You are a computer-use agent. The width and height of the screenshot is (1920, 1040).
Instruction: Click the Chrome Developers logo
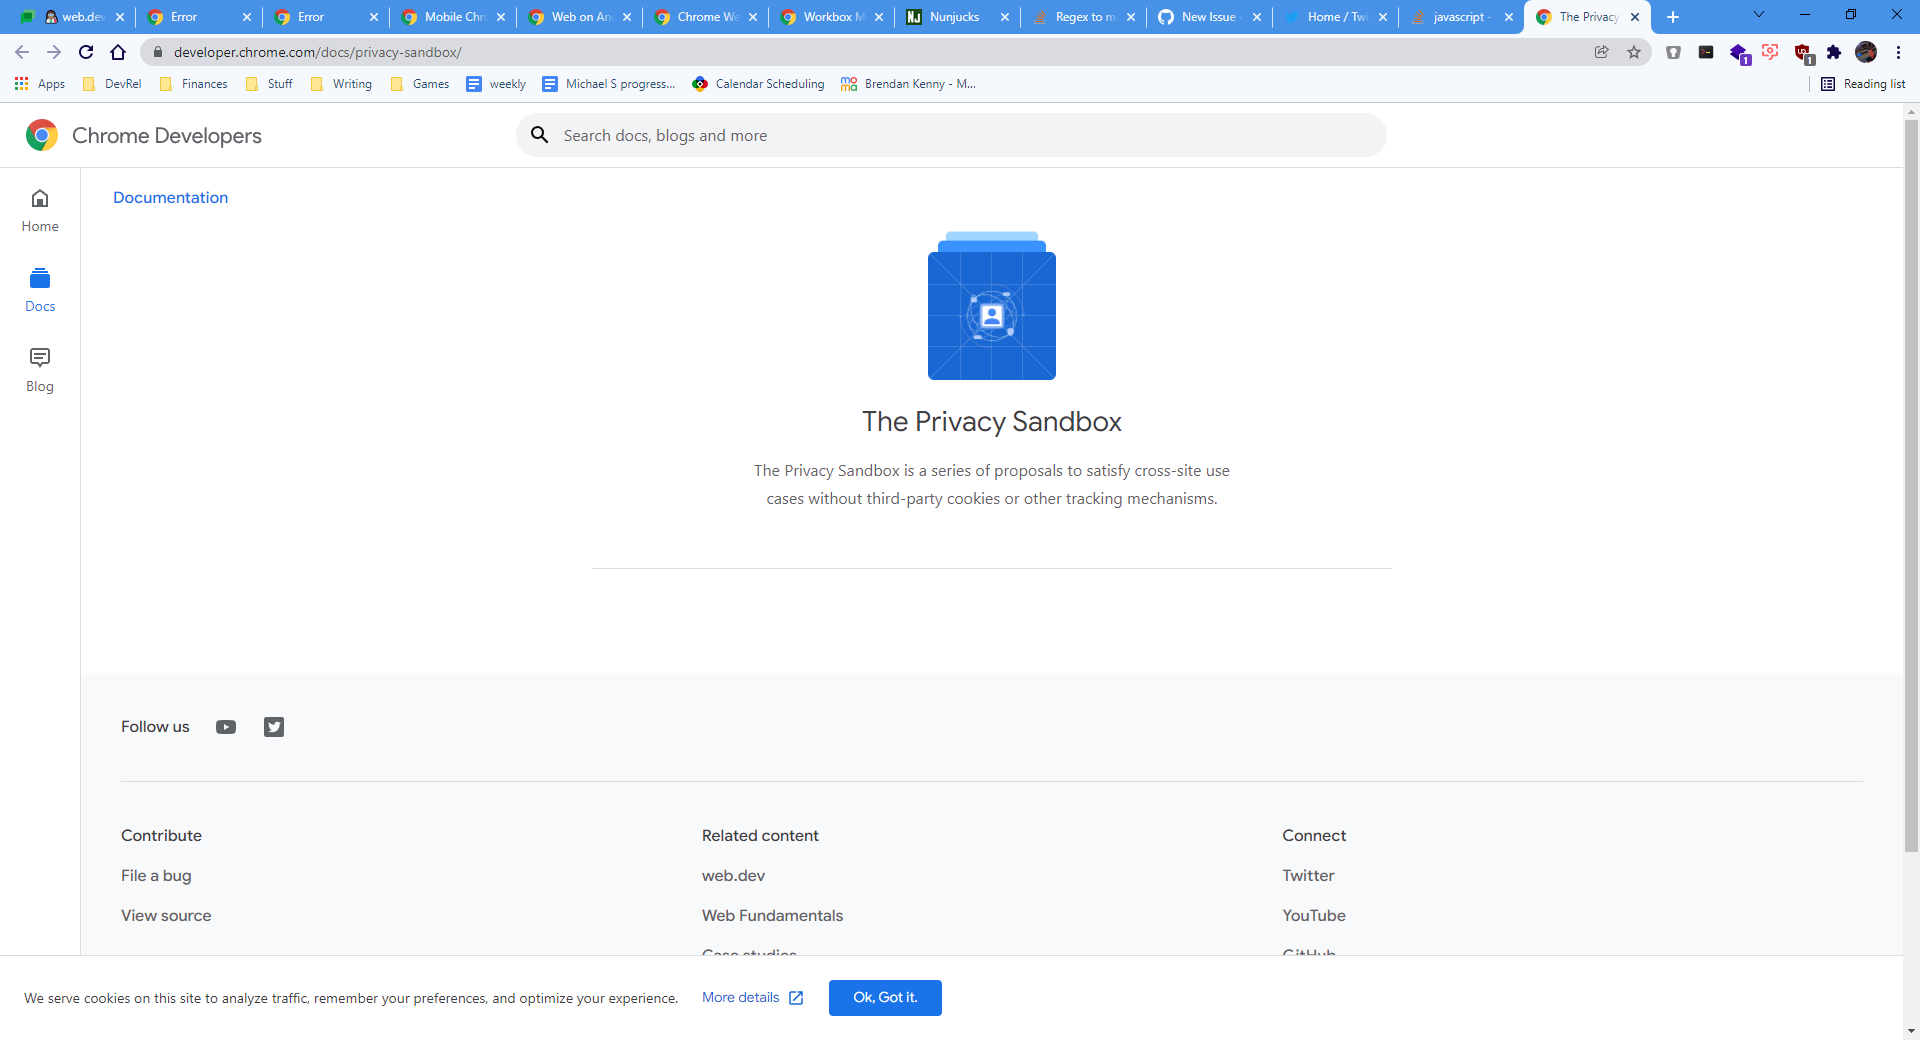42,135
